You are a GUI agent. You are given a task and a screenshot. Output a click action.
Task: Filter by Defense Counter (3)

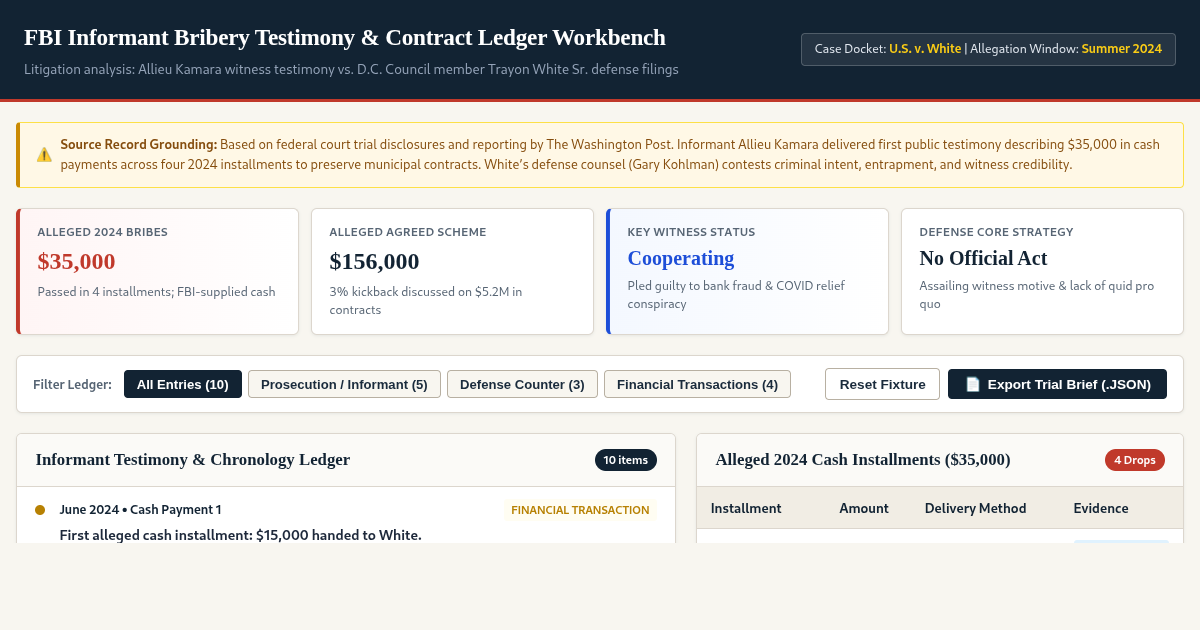[522, 384]
